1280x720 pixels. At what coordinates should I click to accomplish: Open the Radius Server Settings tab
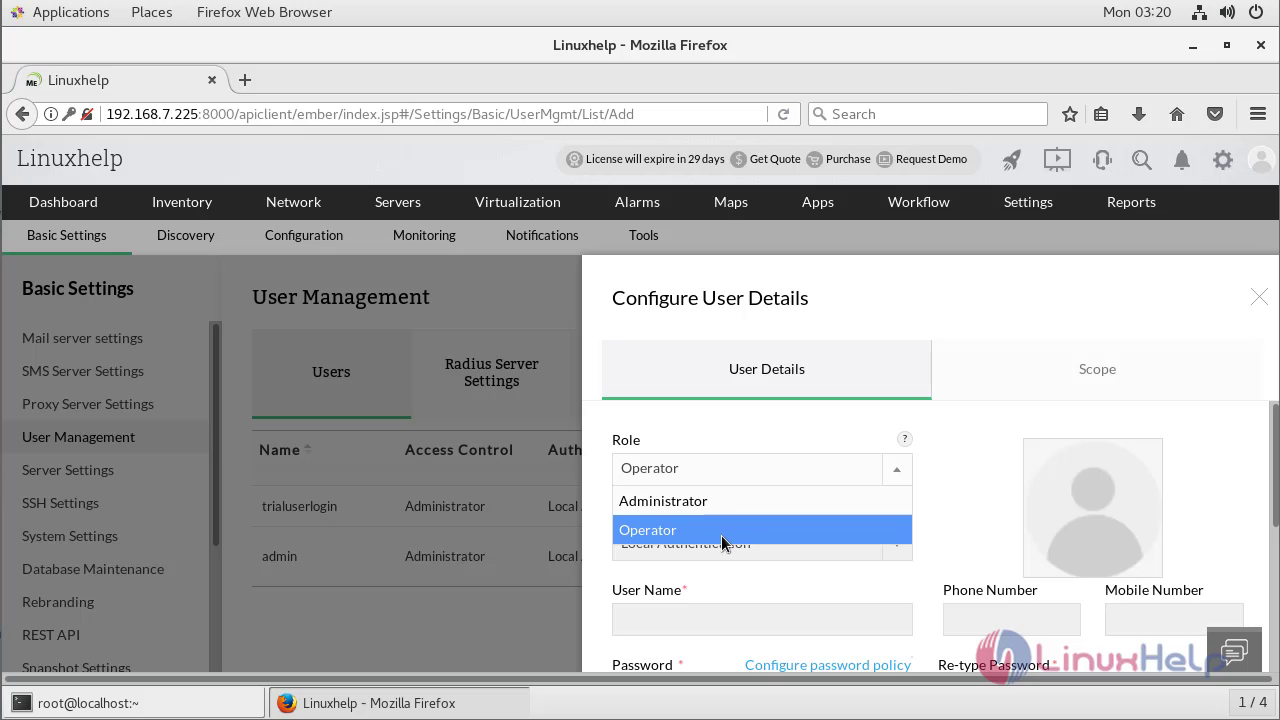491,372
